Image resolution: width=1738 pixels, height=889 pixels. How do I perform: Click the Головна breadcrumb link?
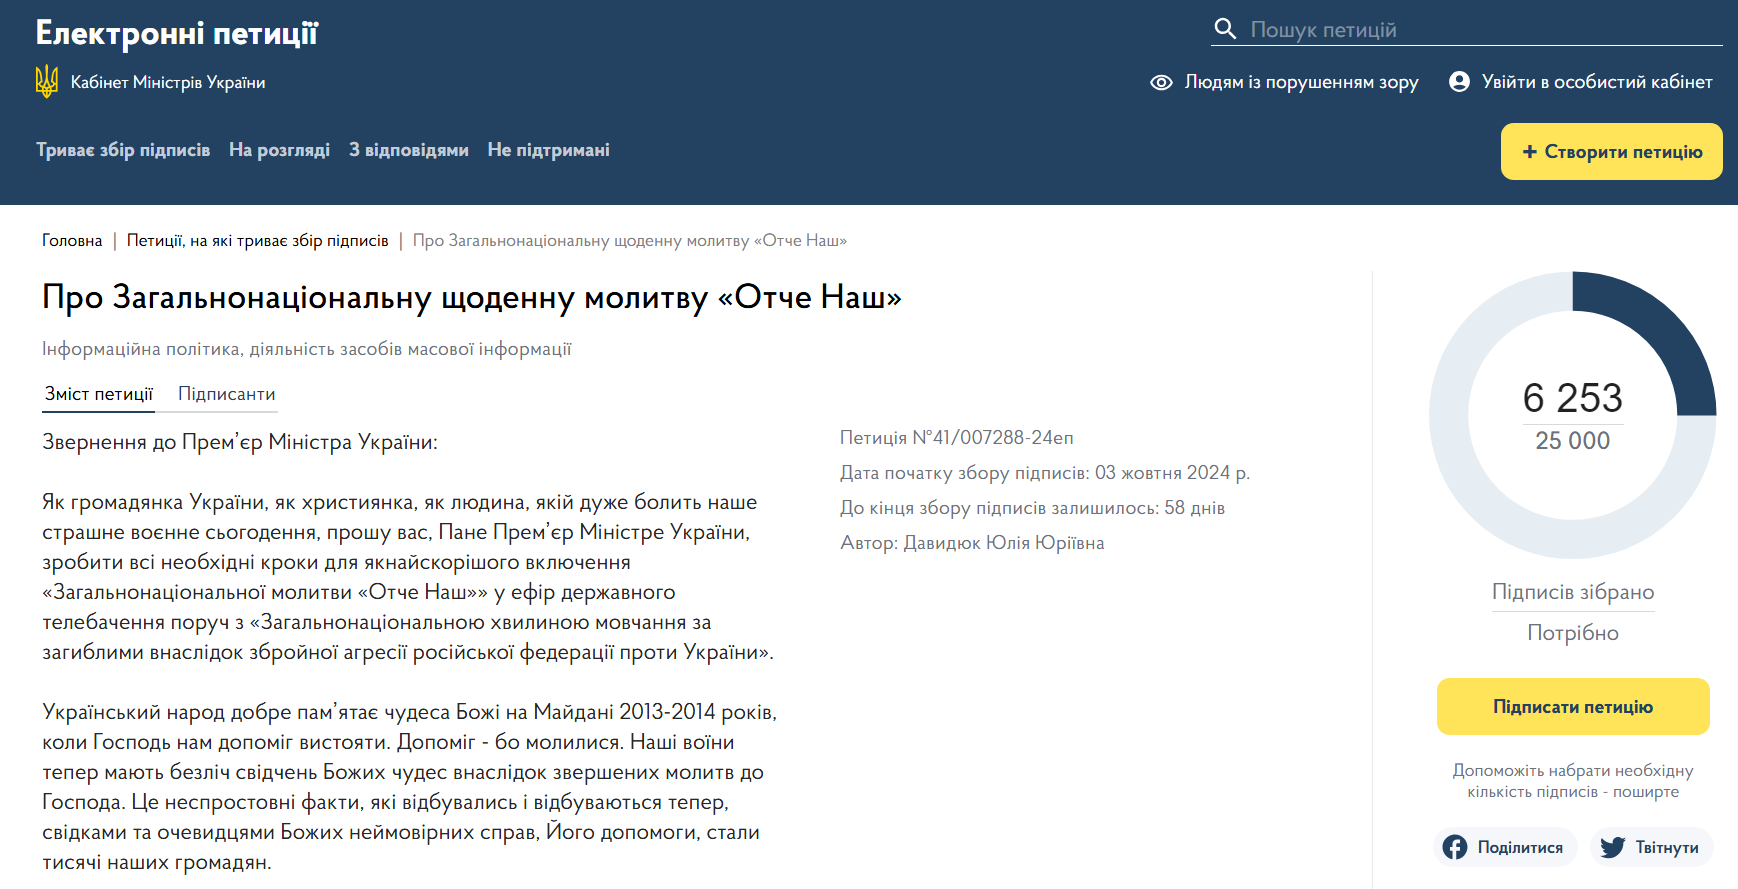click(72, 241)
